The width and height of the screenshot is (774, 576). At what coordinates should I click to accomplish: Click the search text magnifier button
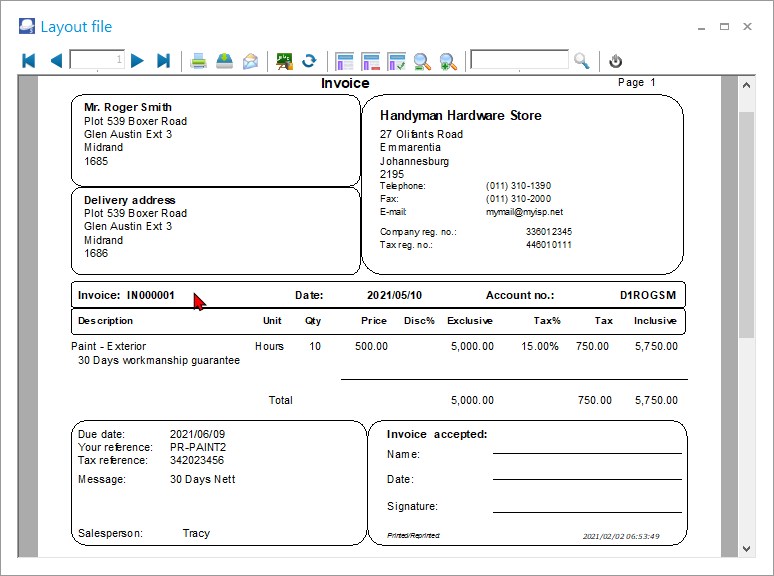pos(582,61)
